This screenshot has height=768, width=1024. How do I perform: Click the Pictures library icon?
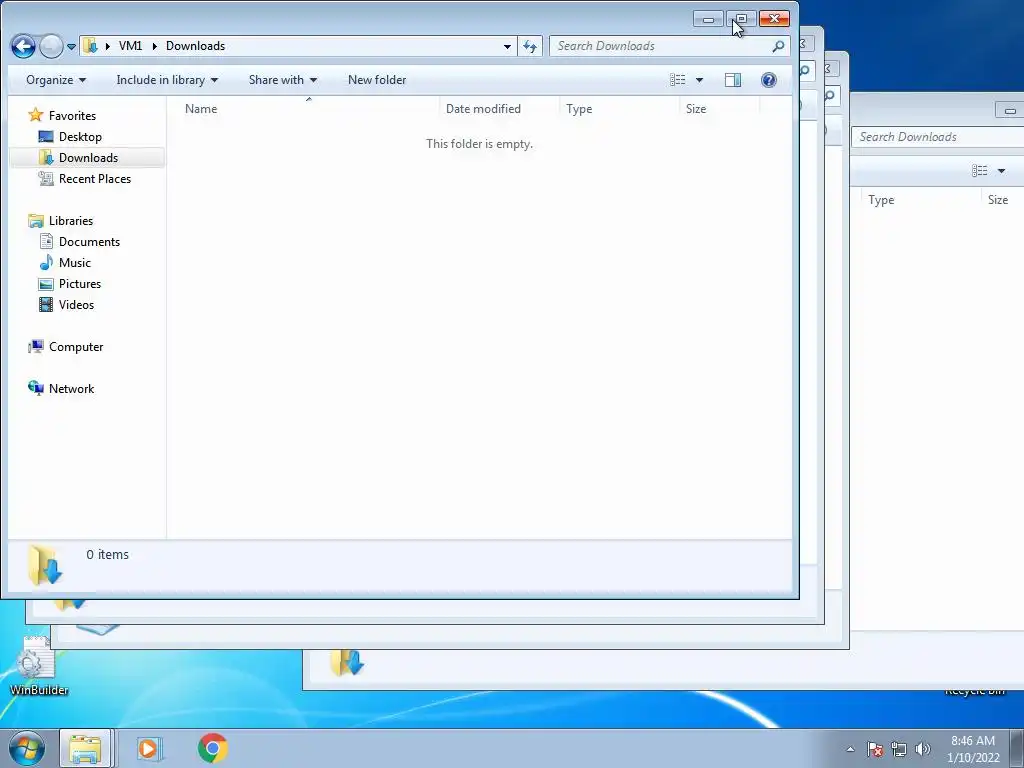pos(46,283)
